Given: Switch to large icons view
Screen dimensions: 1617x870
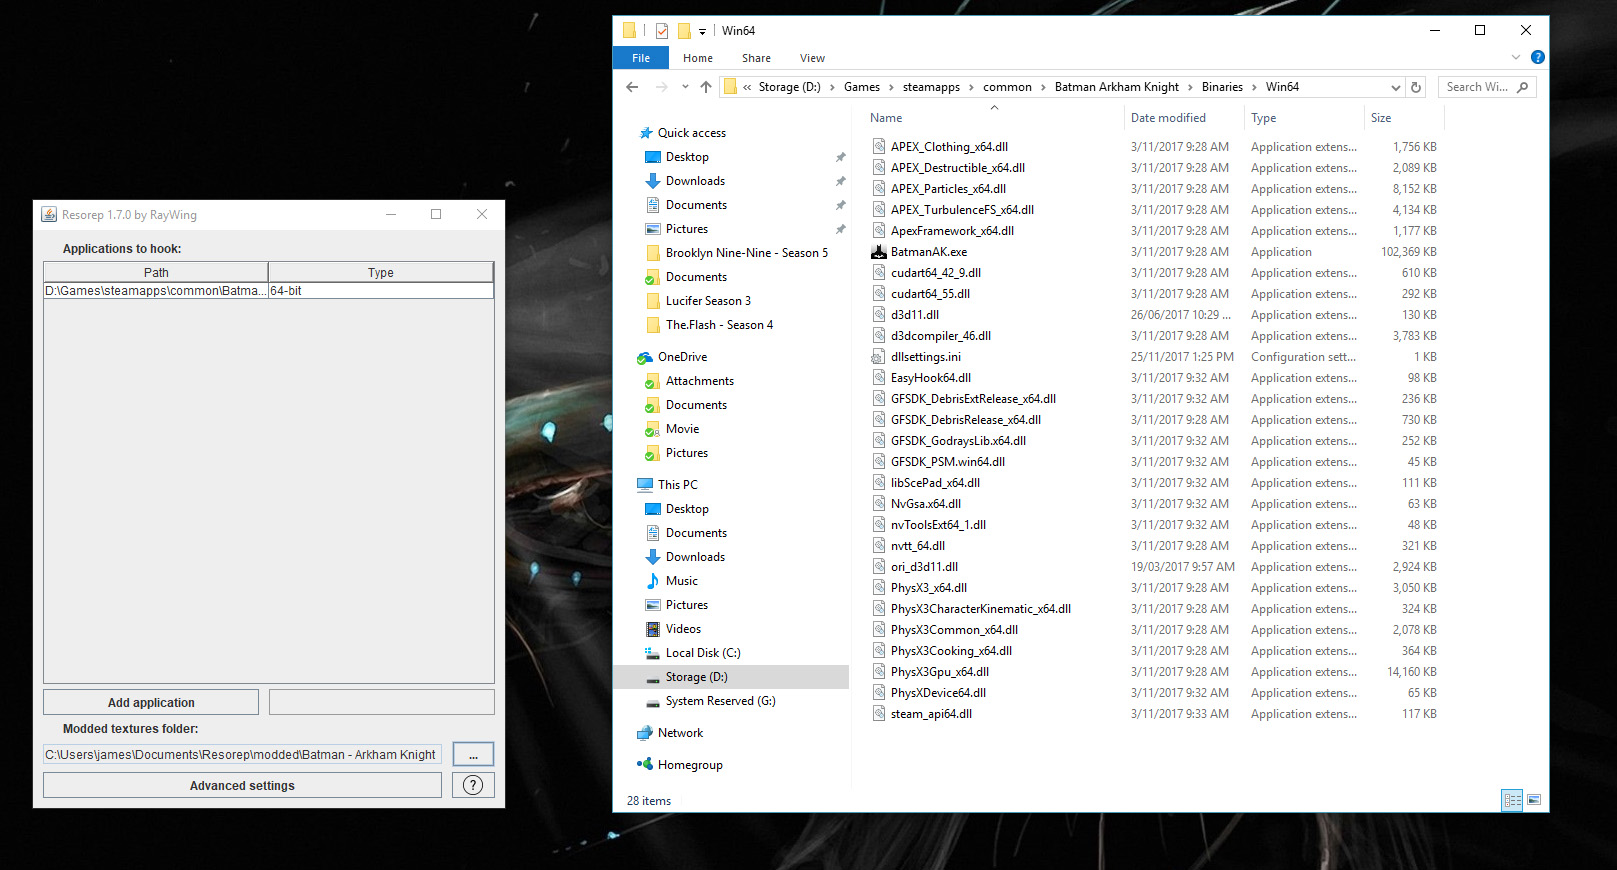Looking at the screenshot, I should coord(1534,800).
